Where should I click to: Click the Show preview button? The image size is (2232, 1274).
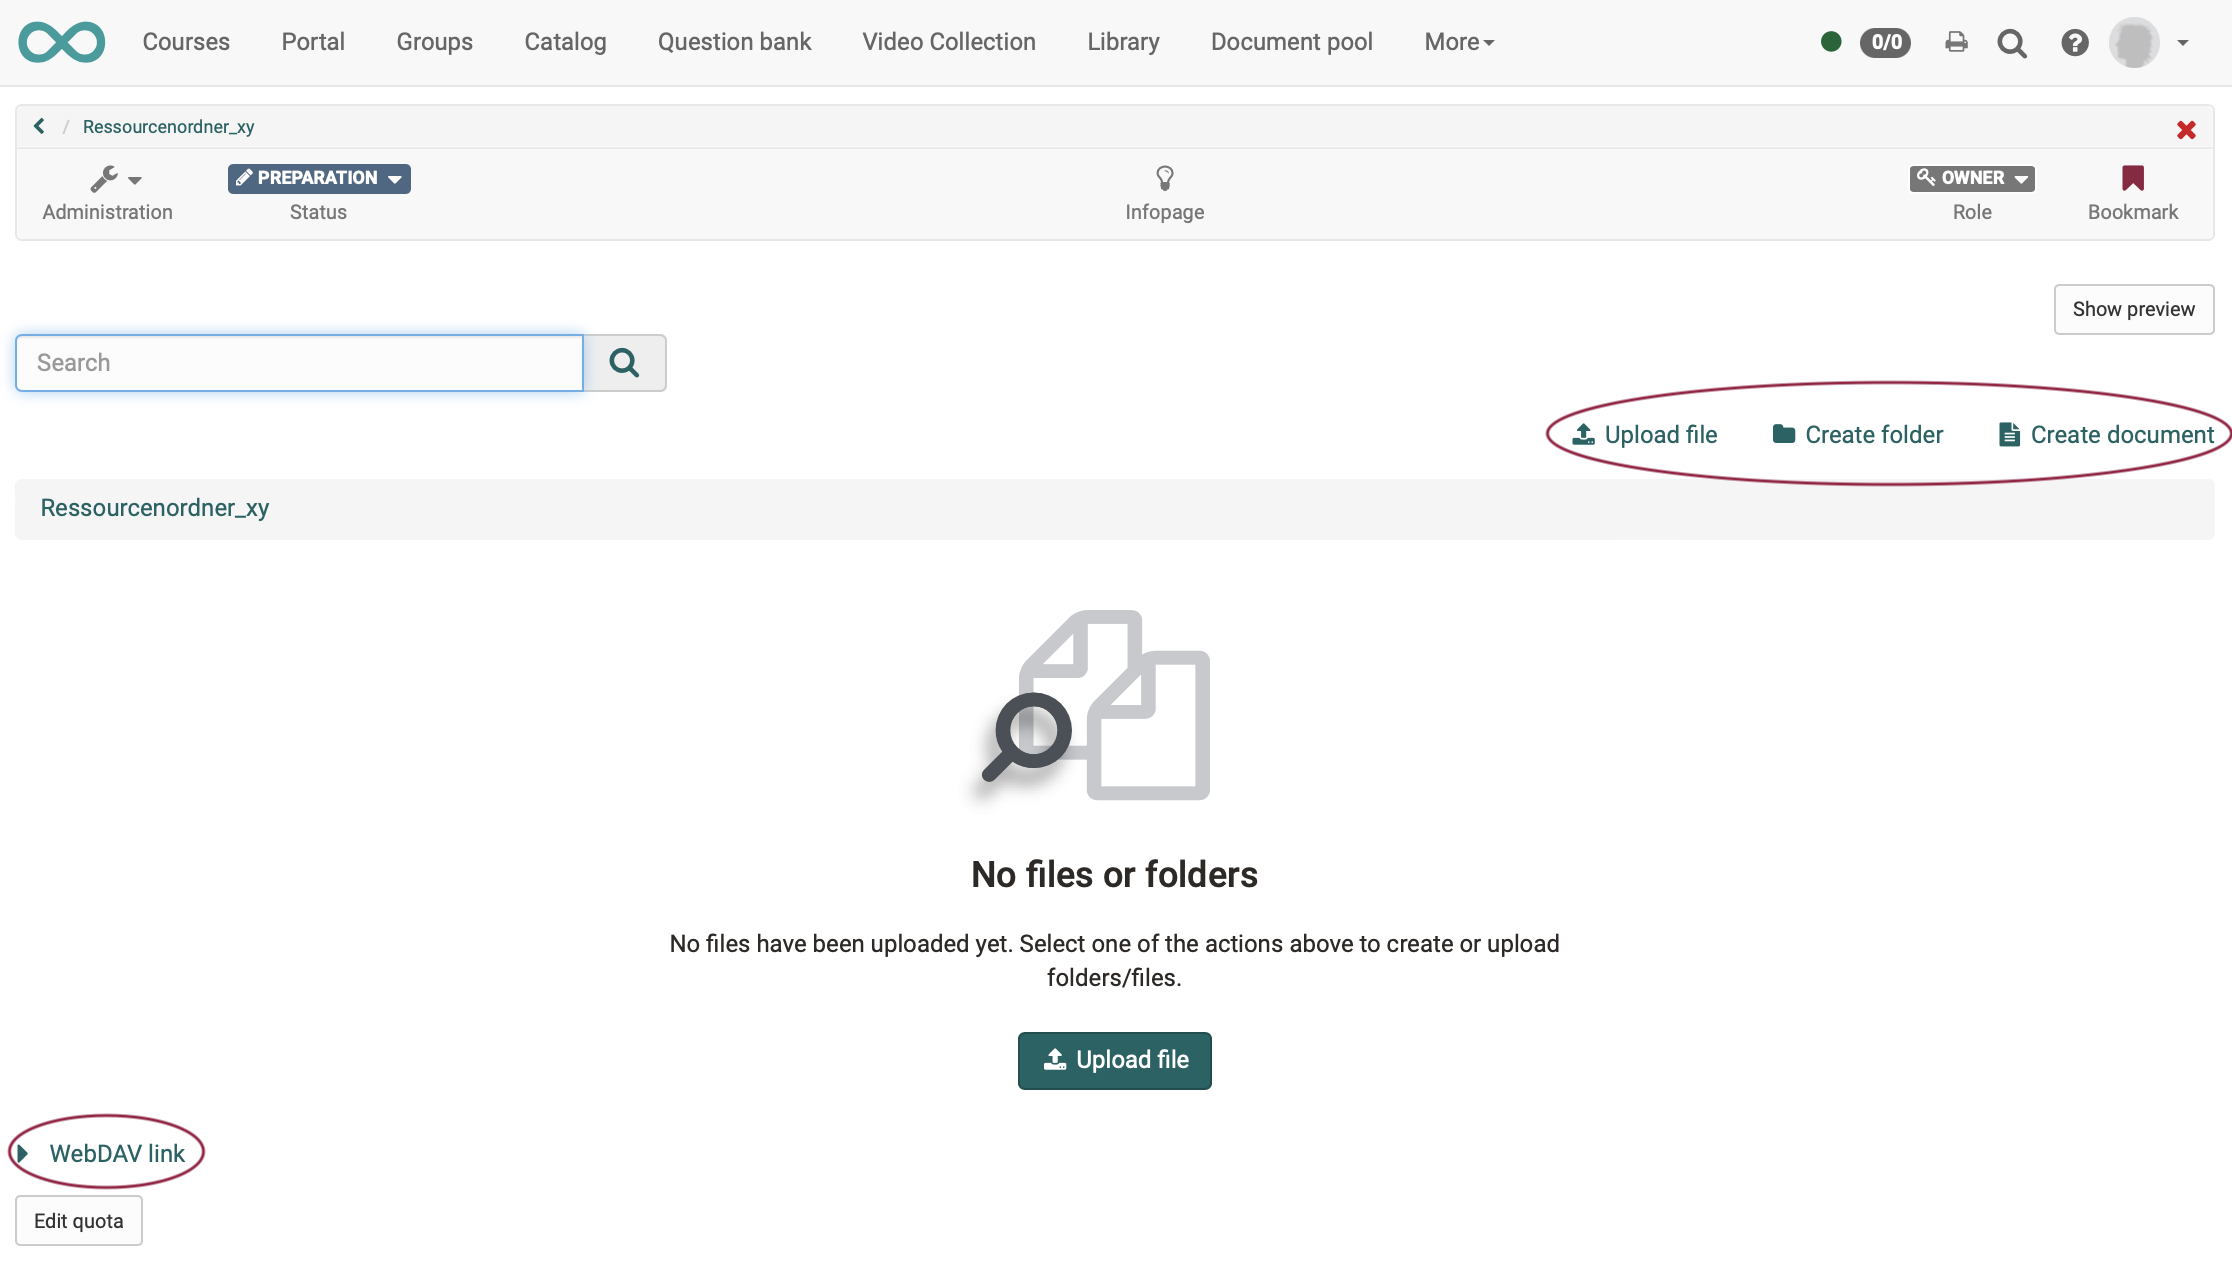point(2133,309)
